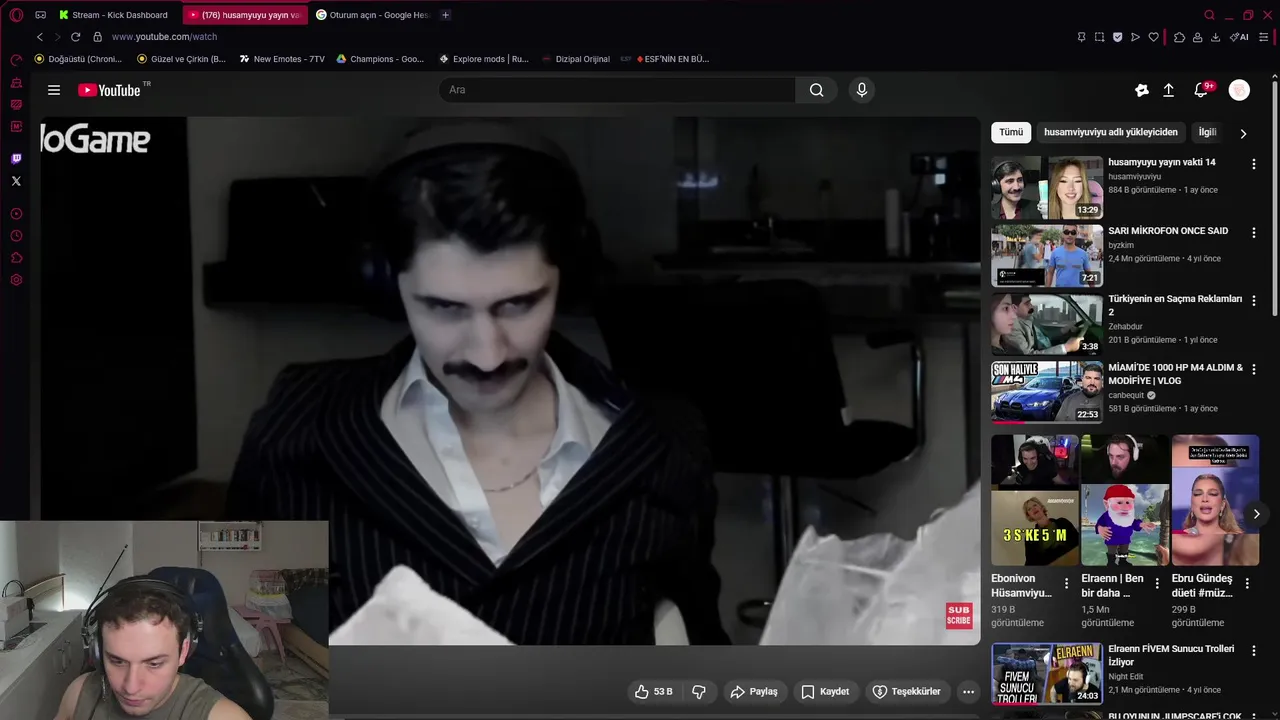Reload the page with the refresh icon
The height and width of the screenshot is (720, 1280).
(x=75, y=37)
